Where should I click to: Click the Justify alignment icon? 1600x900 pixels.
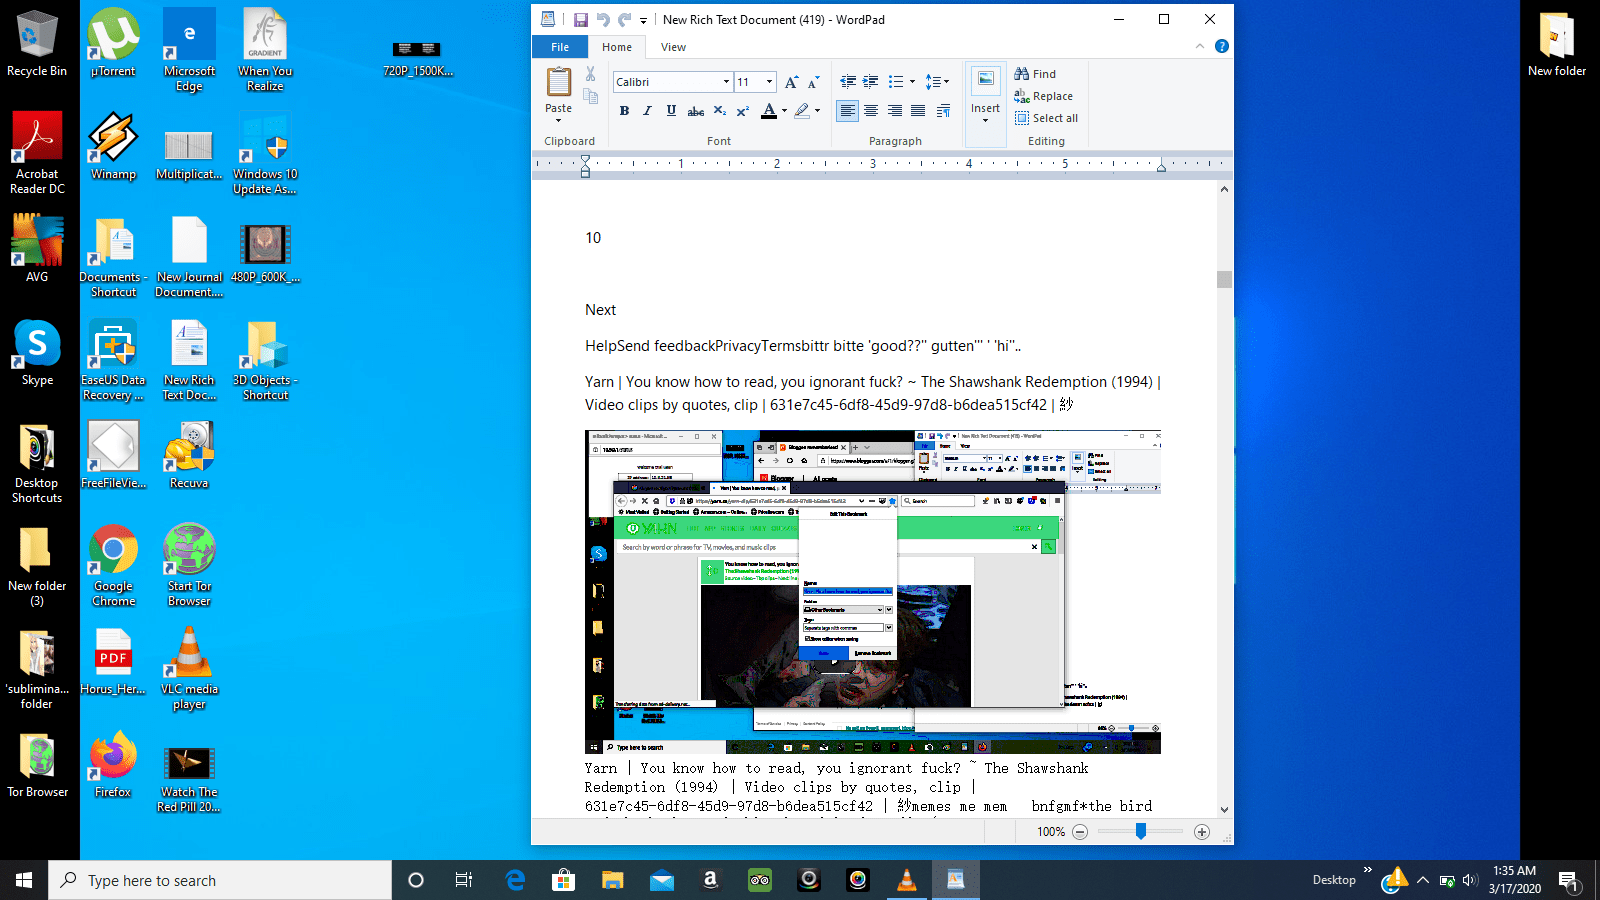click(x=918, y=111)
